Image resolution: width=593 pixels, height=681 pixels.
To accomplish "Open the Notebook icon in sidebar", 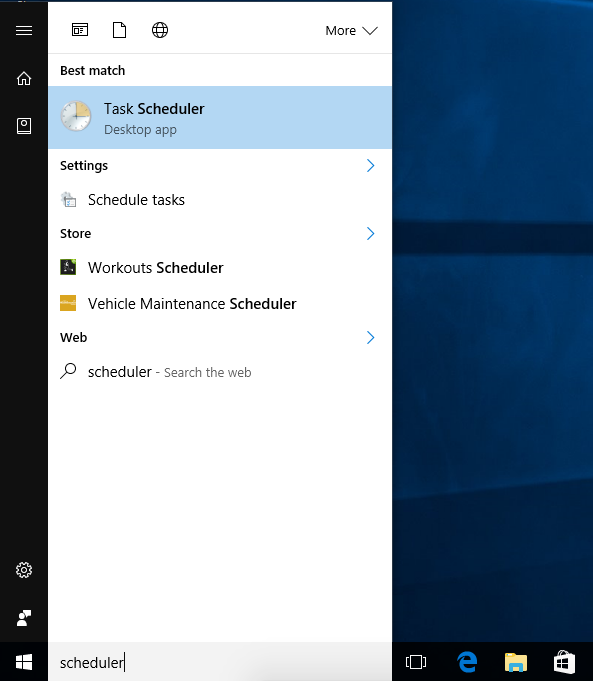I will point(24,126).
